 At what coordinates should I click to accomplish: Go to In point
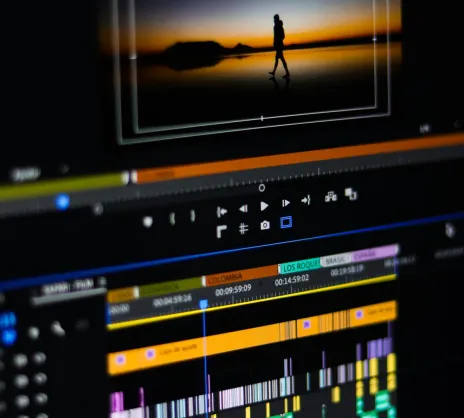pos(222,212)
